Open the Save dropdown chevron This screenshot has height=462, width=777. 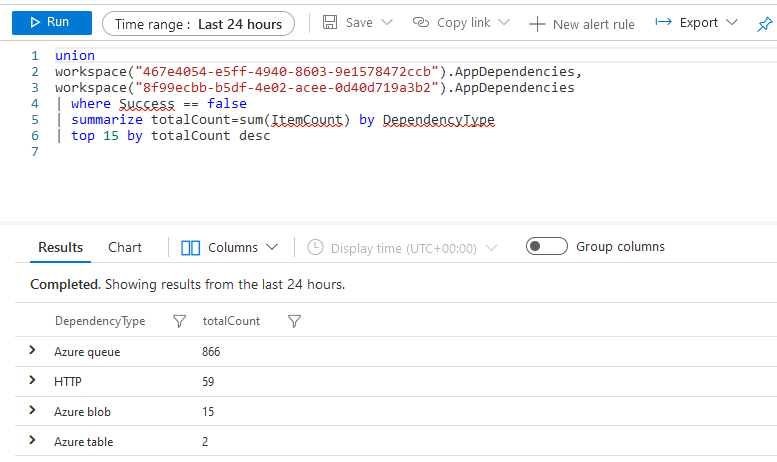point(387,22)
